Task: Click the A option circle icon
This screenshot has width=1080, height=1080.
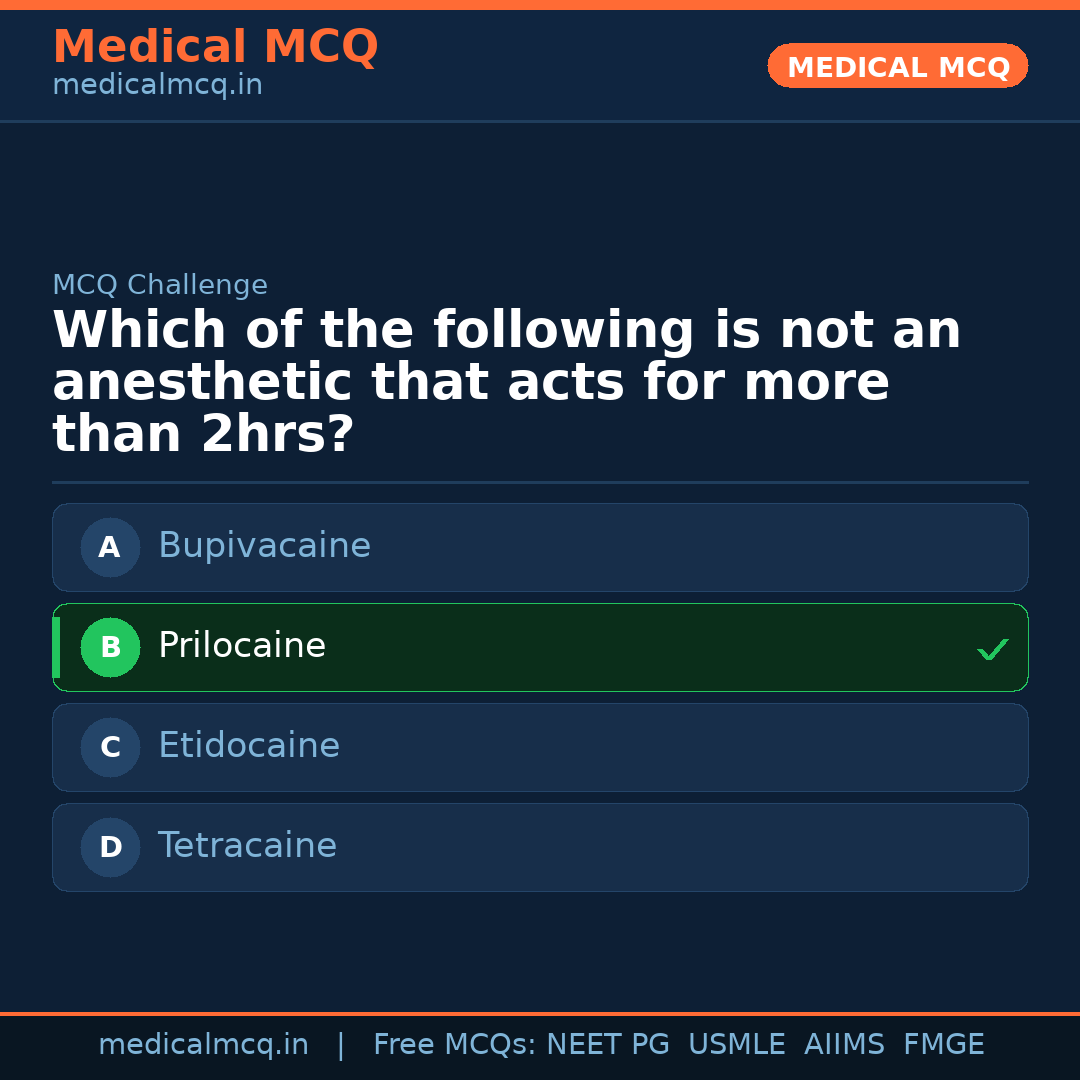Action: (x=110, y=547)
